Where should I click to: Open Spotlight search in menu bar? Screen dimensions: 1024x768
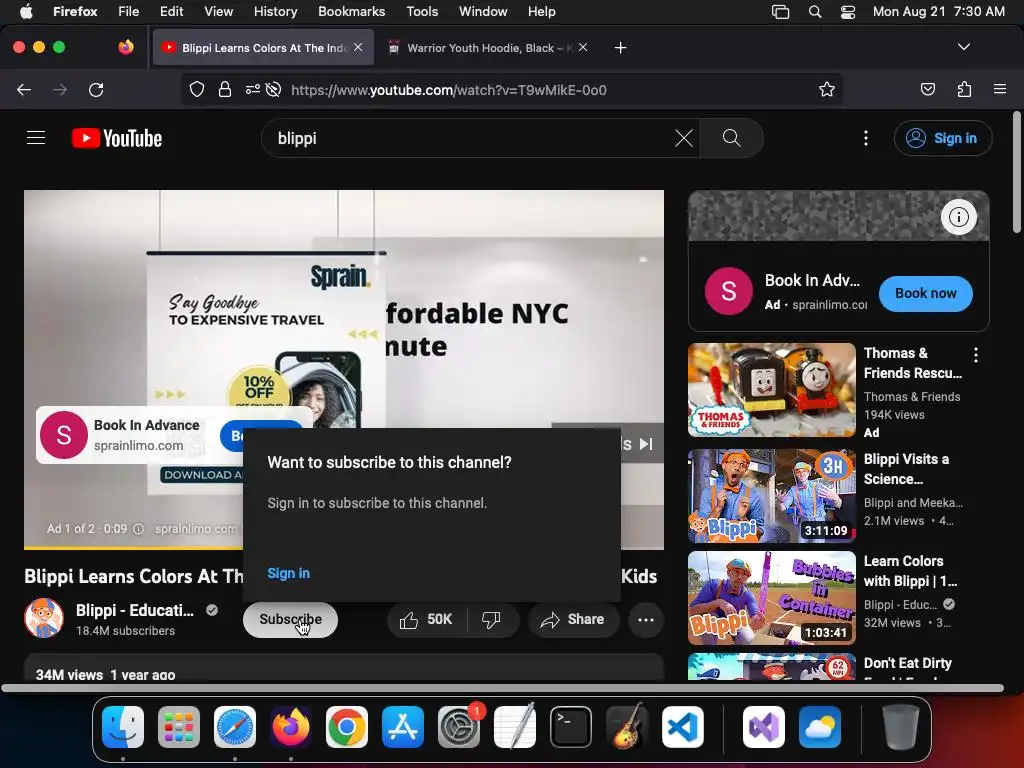click(x=814, y=11)
